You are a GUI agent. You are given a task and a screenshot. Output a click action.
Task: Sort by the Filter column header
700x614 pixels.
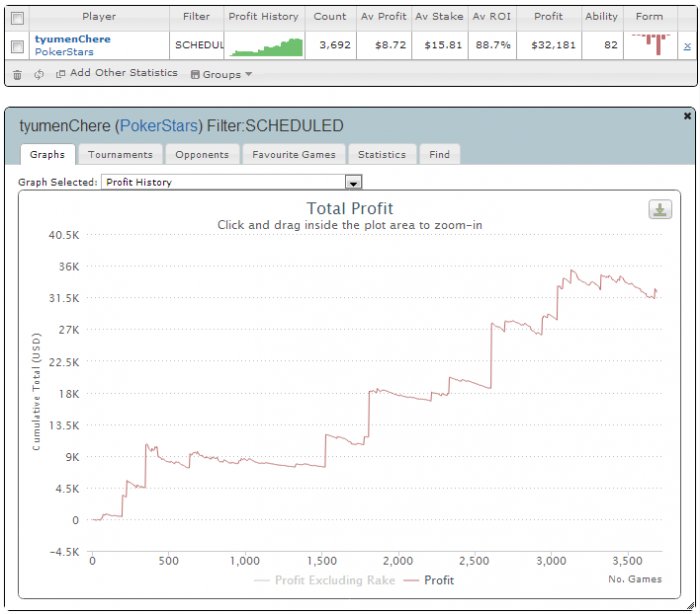tap(196, 17)
